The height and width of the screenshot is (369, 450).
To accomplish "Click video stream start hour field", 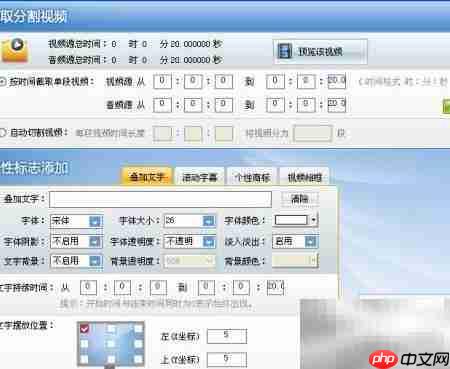I will point(162,81).
